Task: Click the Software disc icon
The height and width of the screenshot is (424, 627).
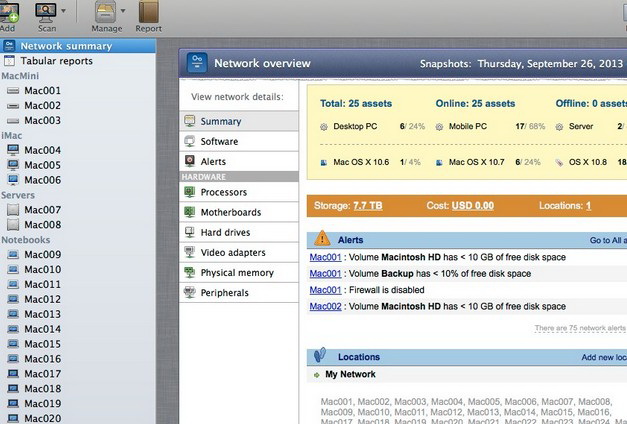Action: (190, 141)
